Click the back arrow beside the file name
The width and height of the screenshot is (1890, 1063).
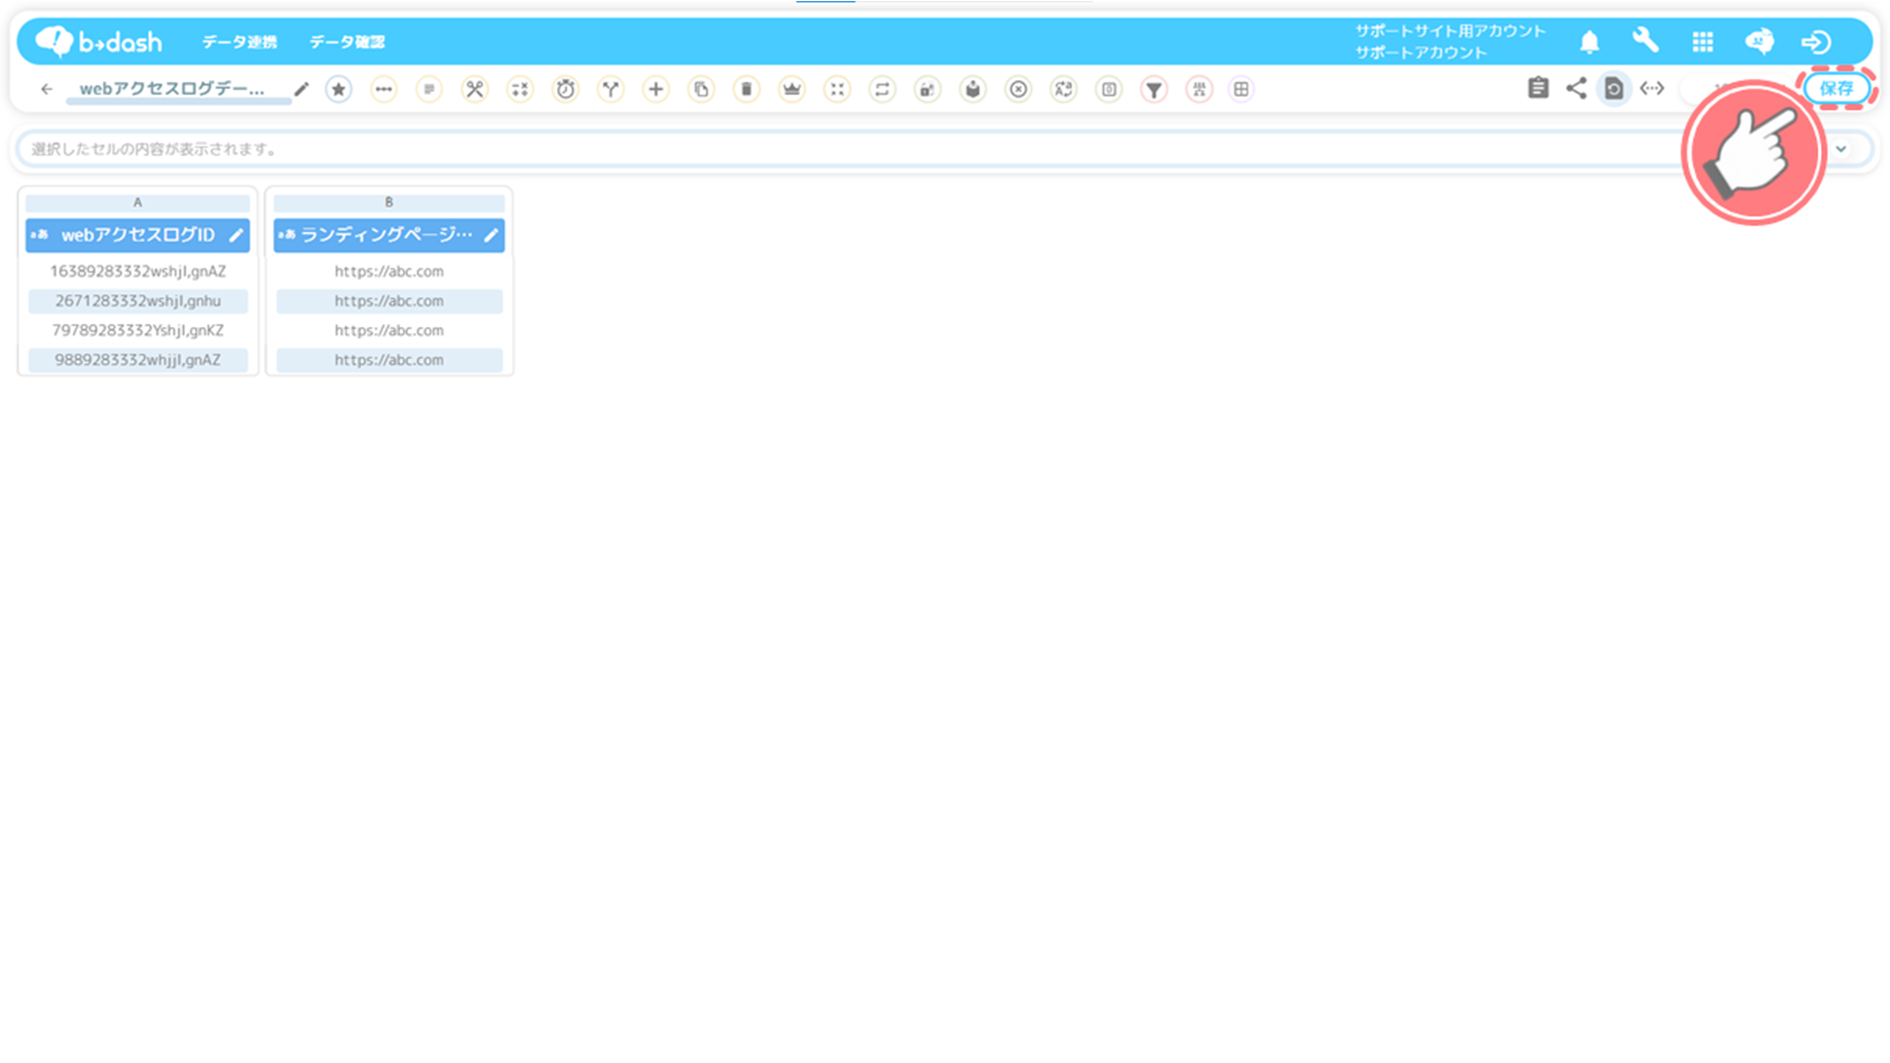pyautogui.click(x=47, y=89)
